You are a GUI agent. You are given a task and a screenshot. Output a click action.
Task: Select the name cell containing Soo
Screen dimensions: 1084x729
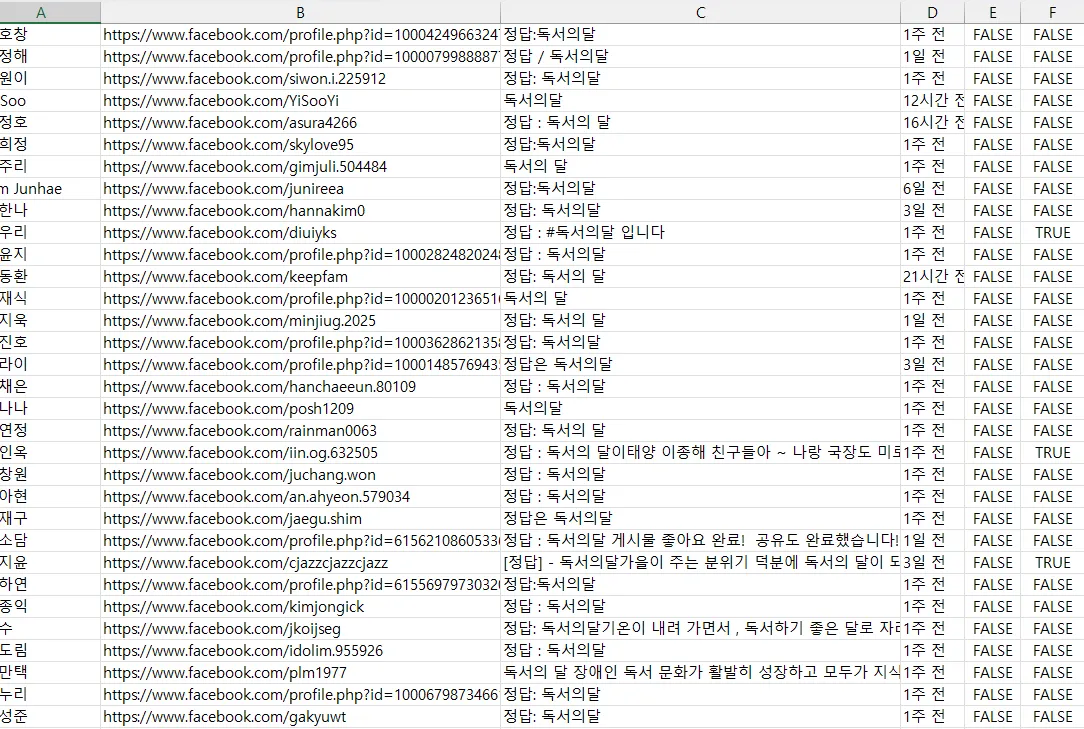[x=40, y=100]
